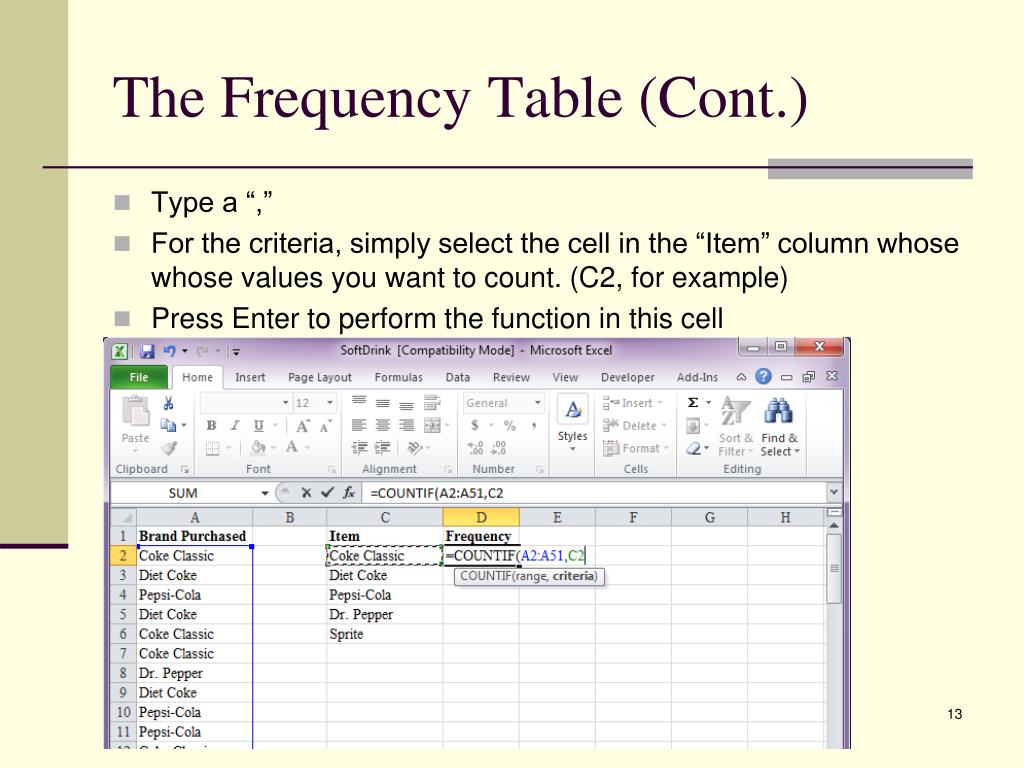Open the File tab
The width and height of the screenshot is (1024, 768).
tap(139, 377)
